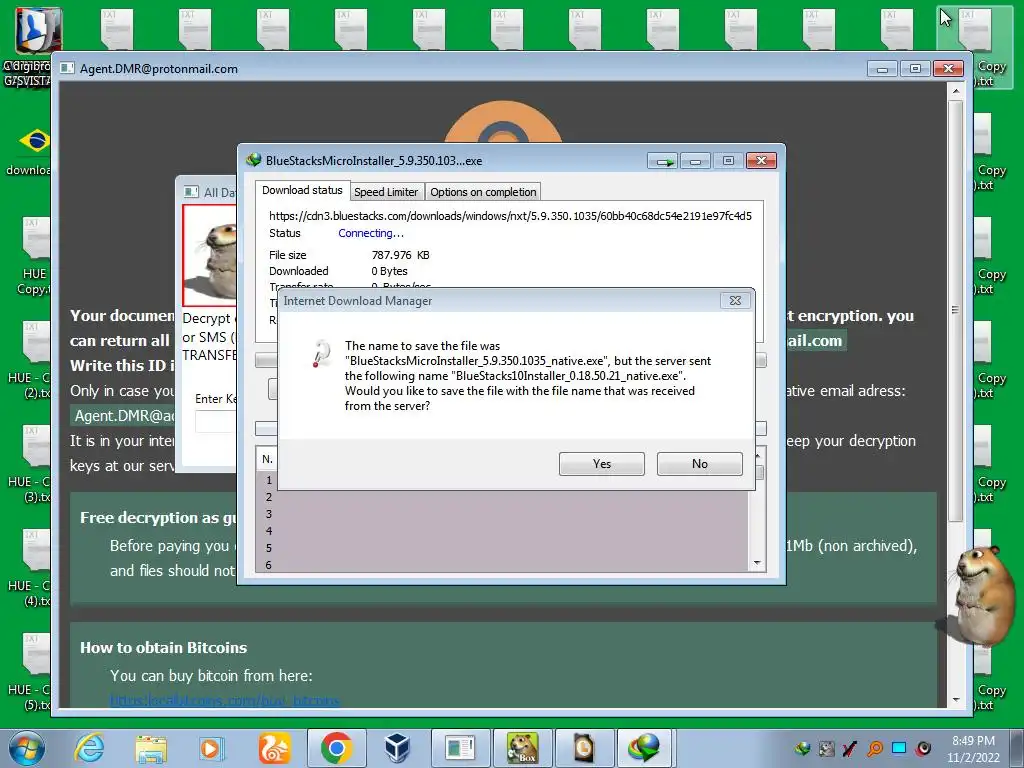Viewport: 1024px width, 768px height.
Task: Launch Internet Explorer from taskbar
Action: (89, 748)
